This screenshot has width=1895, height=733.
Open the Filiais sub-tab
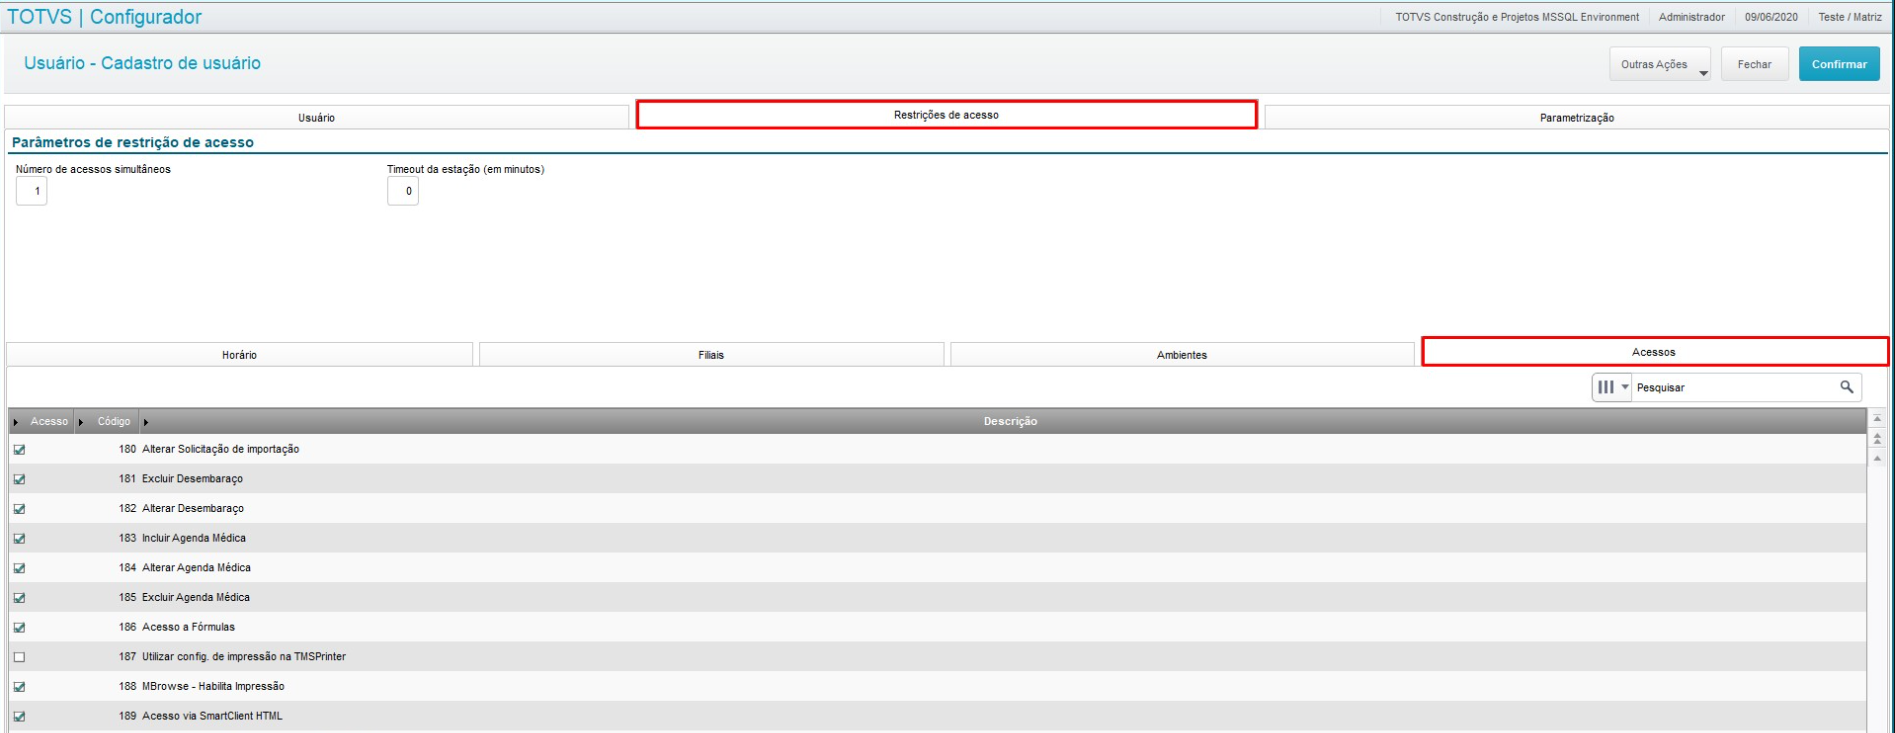tap(711, 355)
